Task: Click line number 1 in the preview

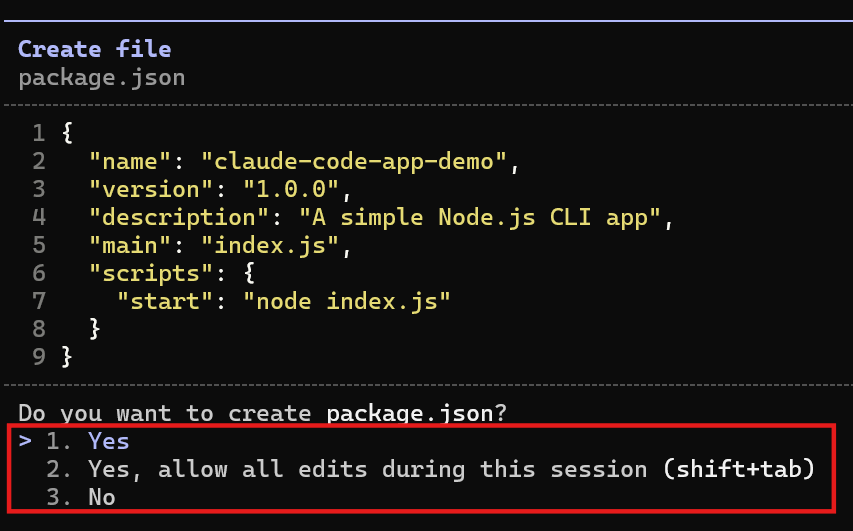Action: point(39,133)
